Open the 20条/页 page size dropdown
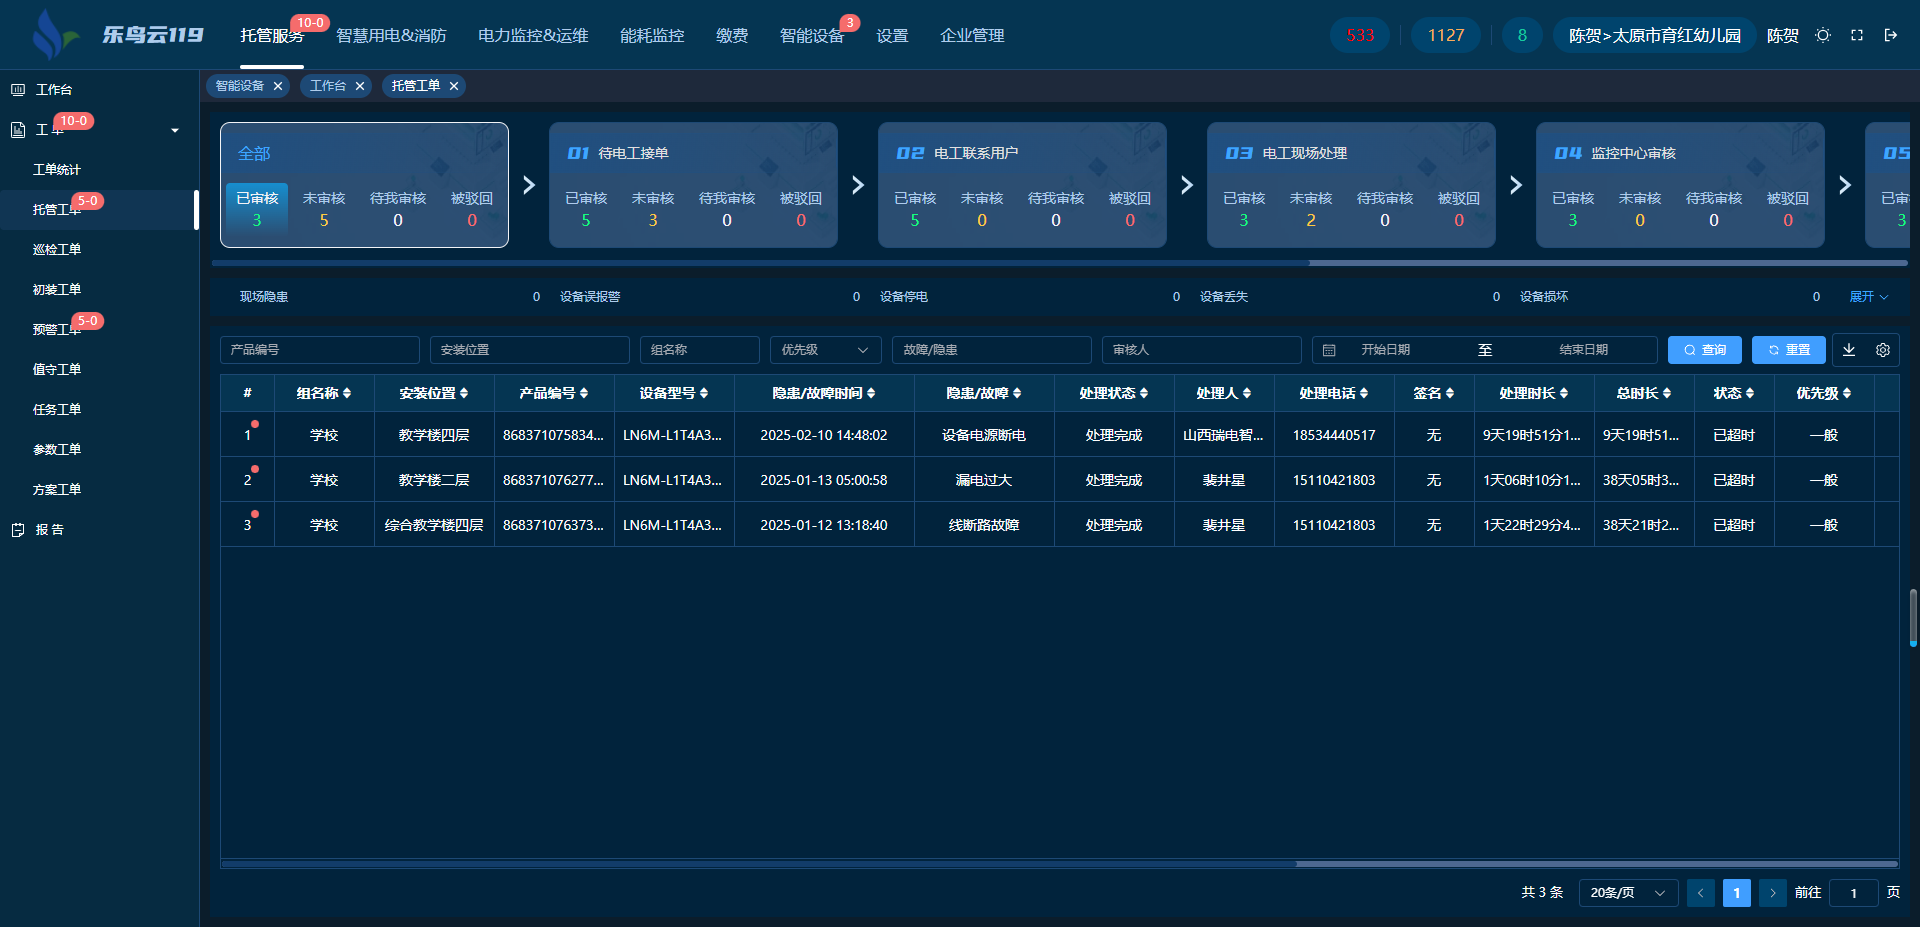 pos(1628,892)
